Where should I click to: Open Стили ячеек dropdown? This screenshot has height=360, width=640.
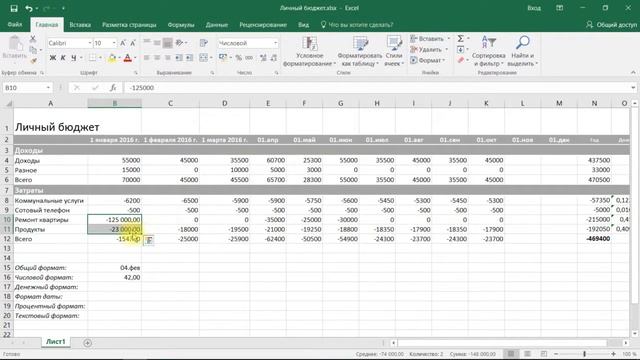pyautogui.click(x=394, y=51)
